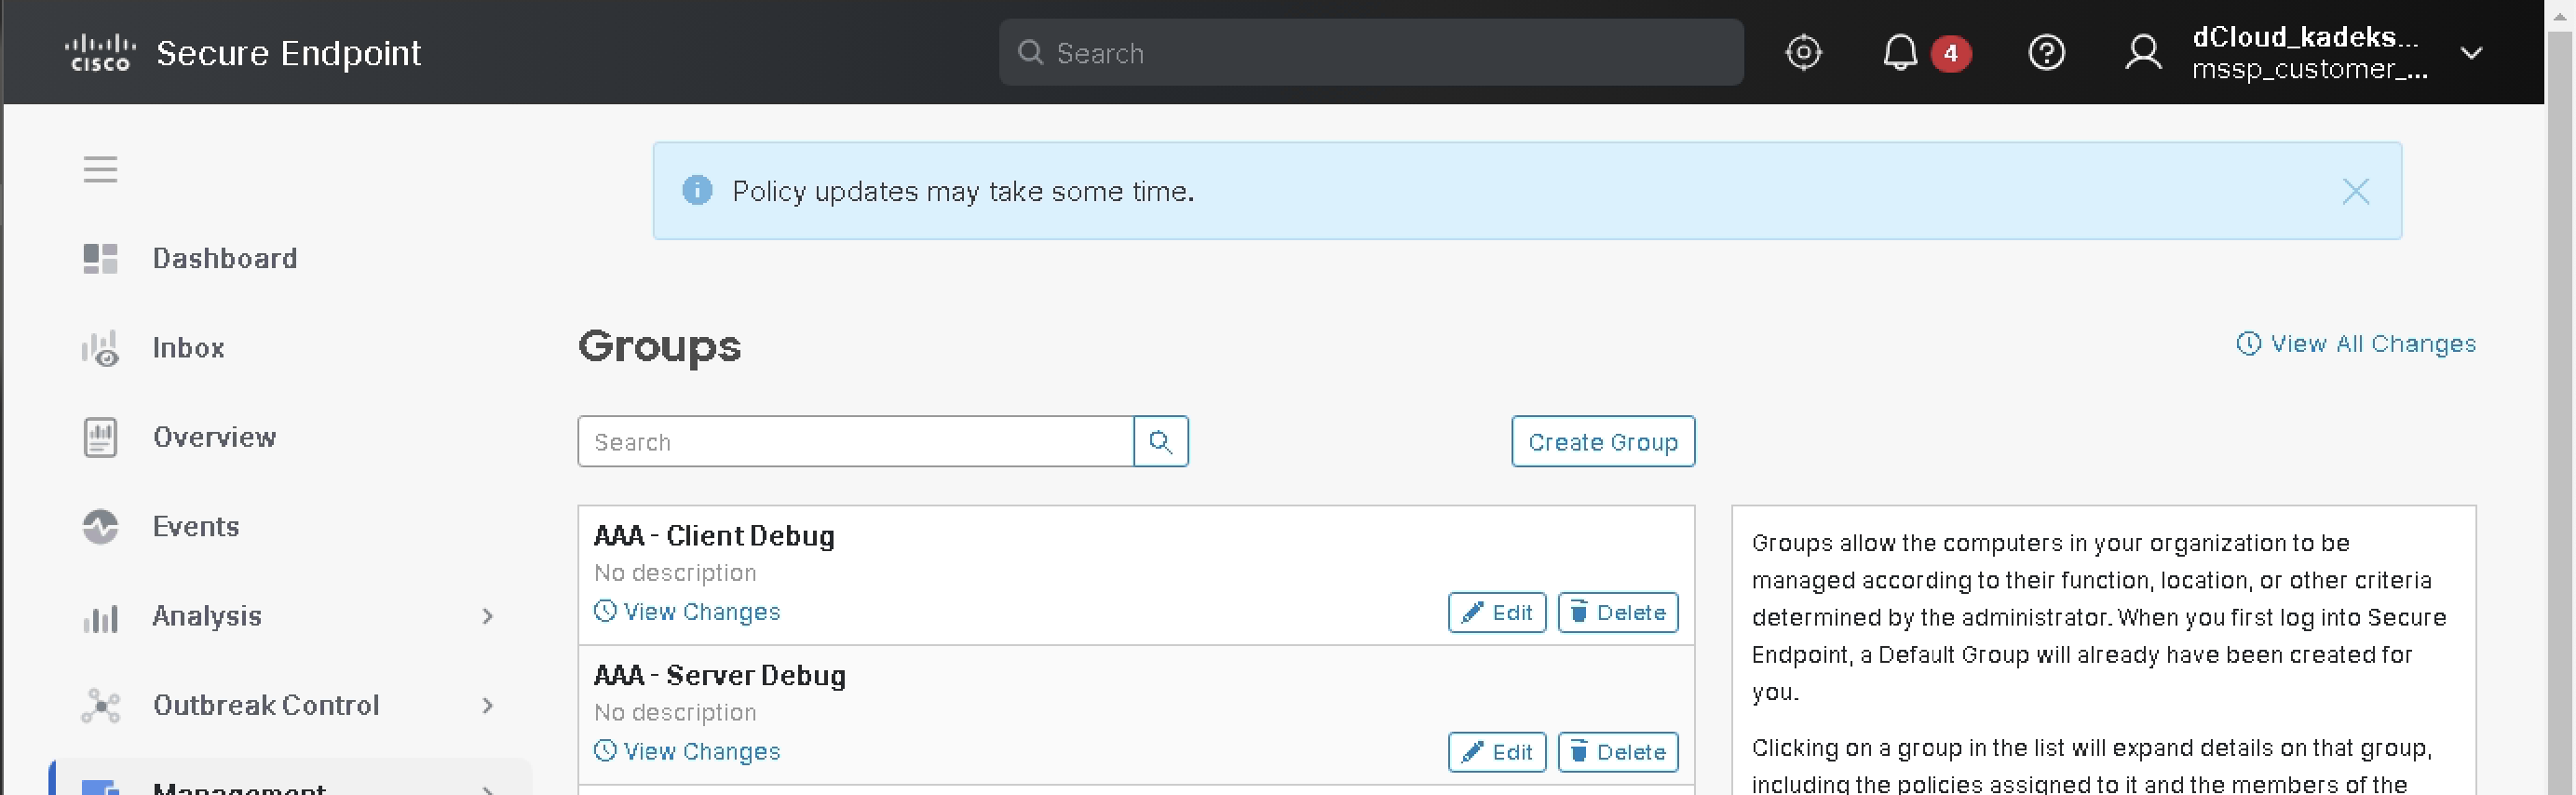
Task: Select Events in the sidebar
Action: (x=195, y=526)
